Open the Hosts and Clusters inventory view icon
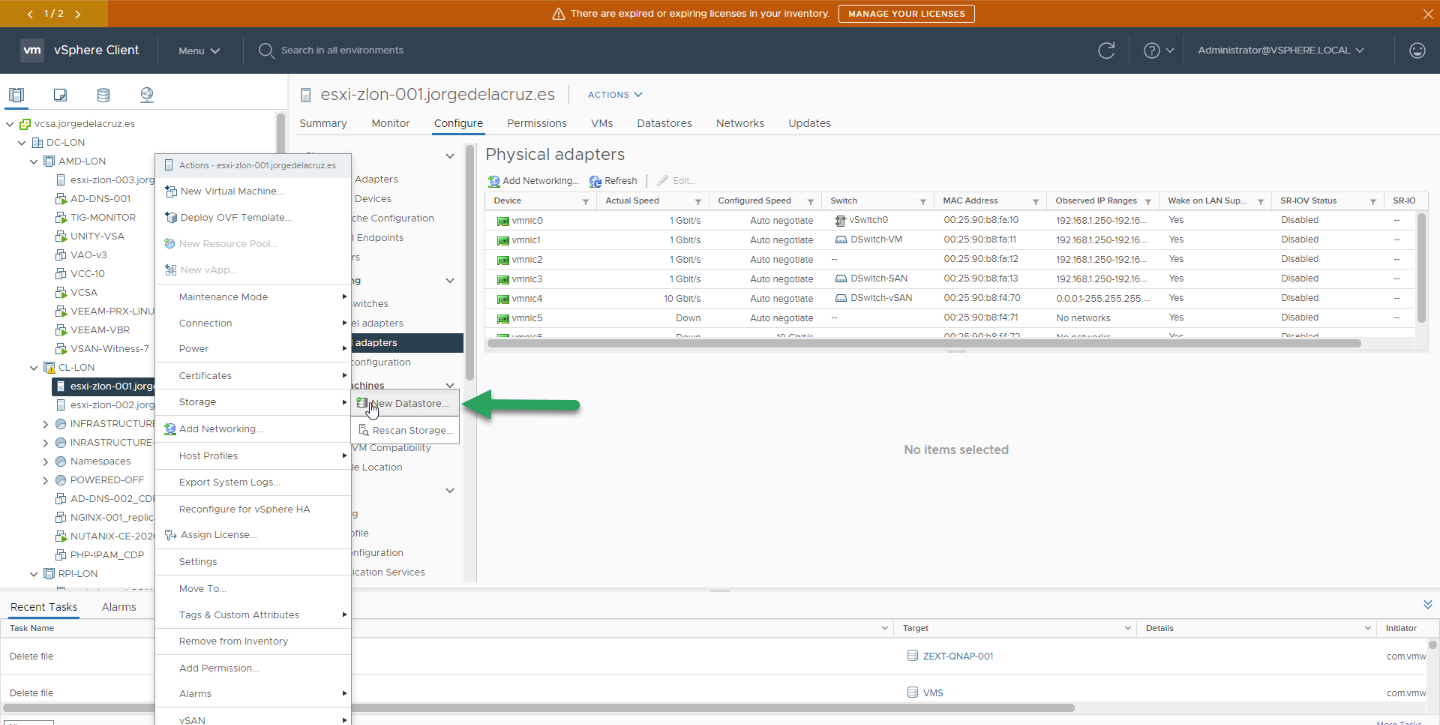The height and width of the screenshot is (725, 1440). point(16,95)
